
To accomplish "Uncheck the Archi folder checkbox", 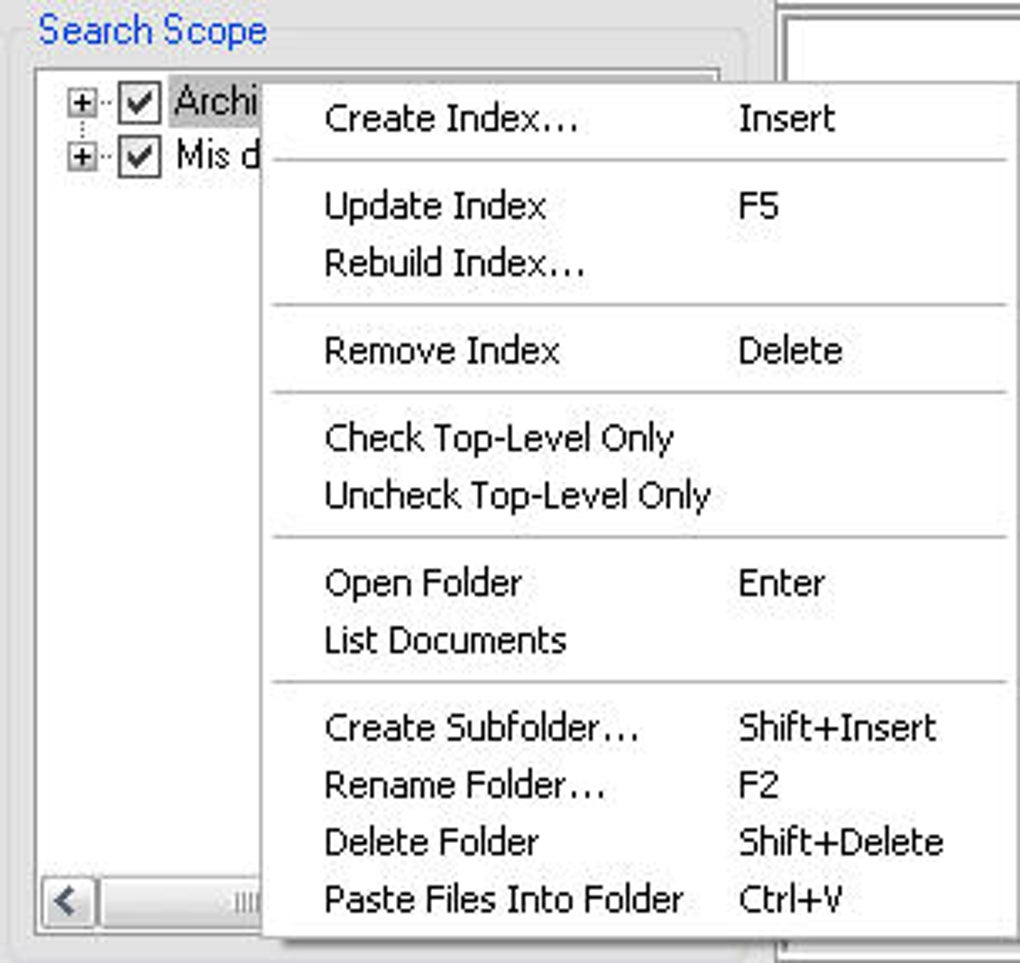I will [139, 102].
